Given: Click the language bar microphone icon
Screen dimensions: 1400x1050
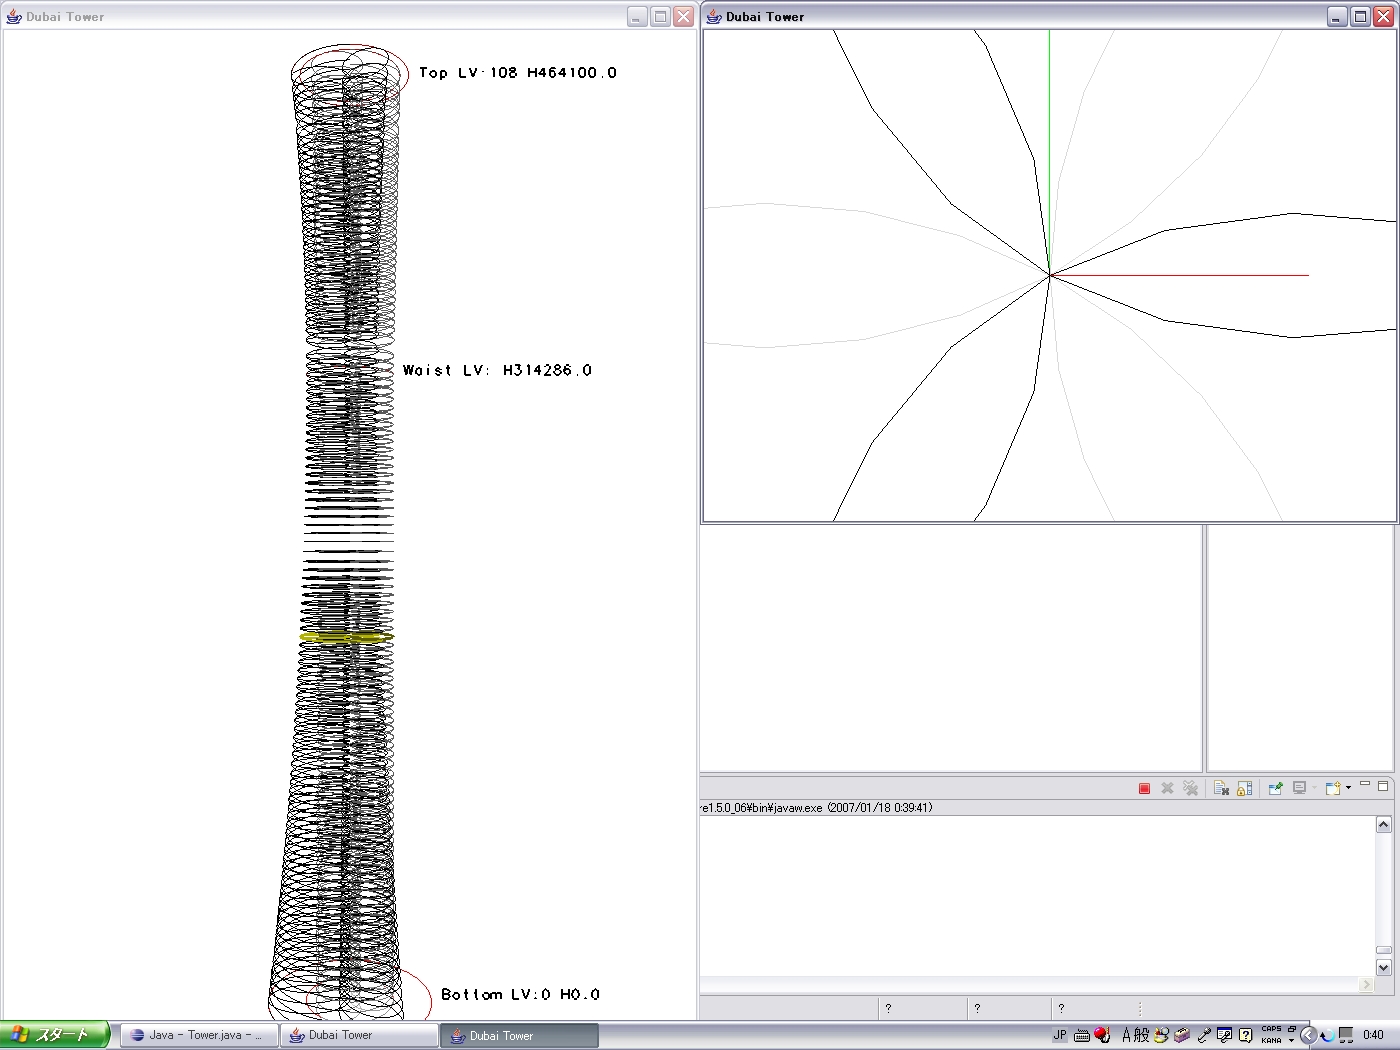Looking at the screenshot, I should (x=1204, y=1035).
